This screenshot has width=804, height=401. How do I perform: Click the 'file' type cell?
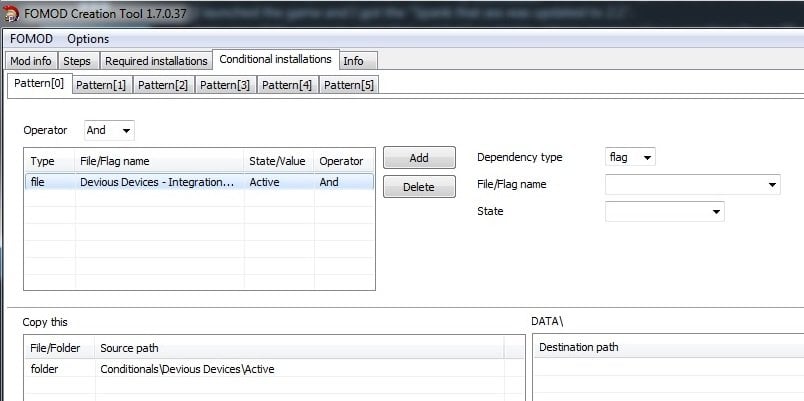click(50, 182)
